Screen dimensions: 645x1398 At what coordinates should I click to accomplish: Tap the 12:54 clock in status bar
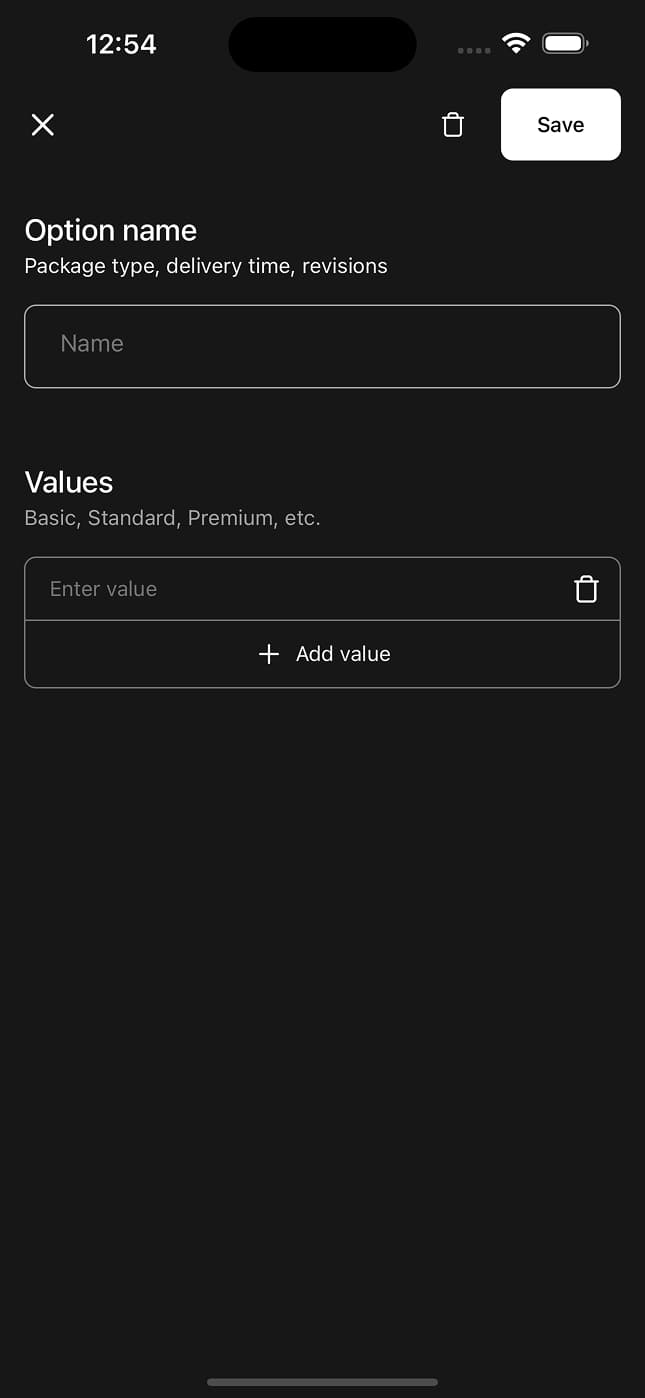(x=121, y=44)
